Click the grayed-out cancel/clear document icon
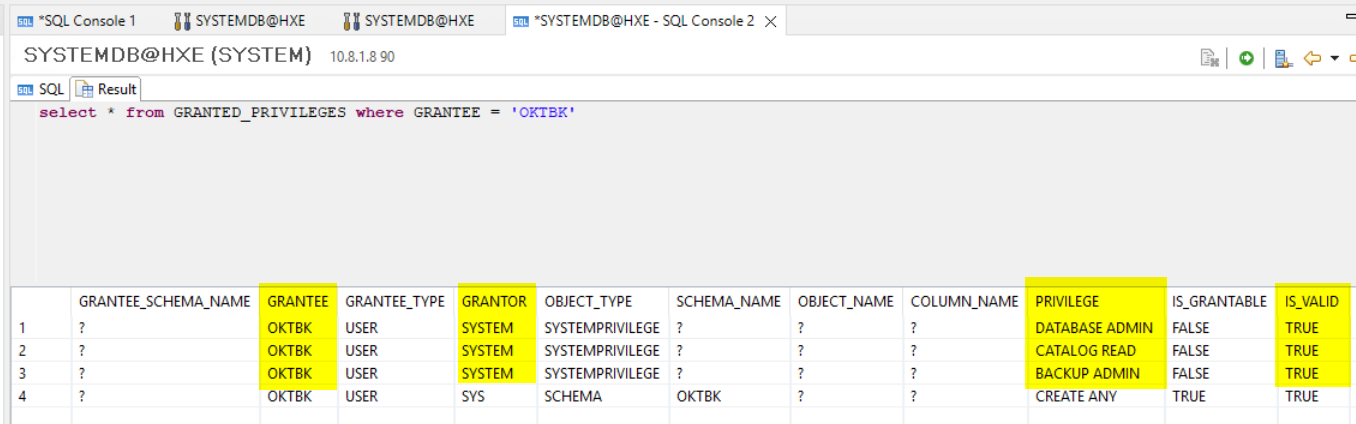Screen dimensions: 1356x424 coord(1209,58)
